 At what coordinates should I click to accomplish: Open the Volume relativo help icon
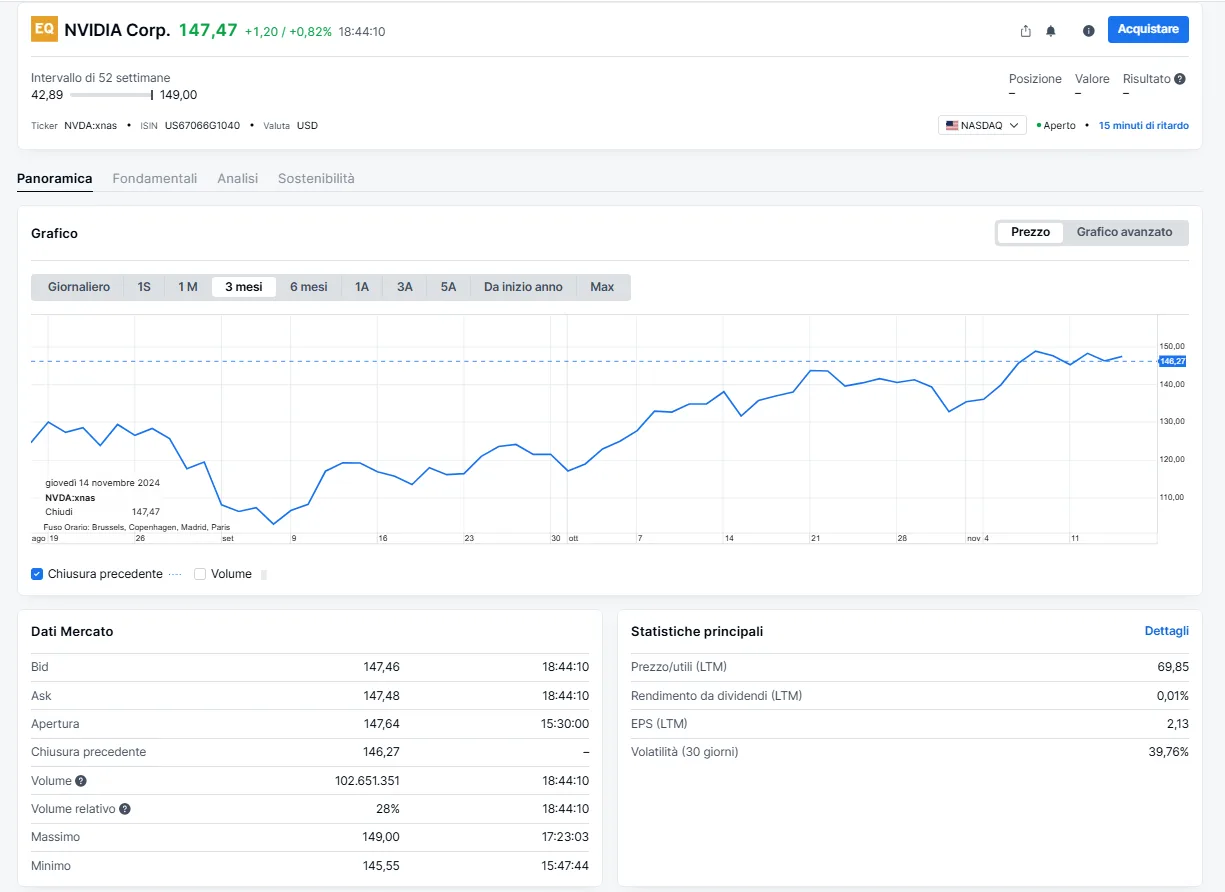[125, 809]
